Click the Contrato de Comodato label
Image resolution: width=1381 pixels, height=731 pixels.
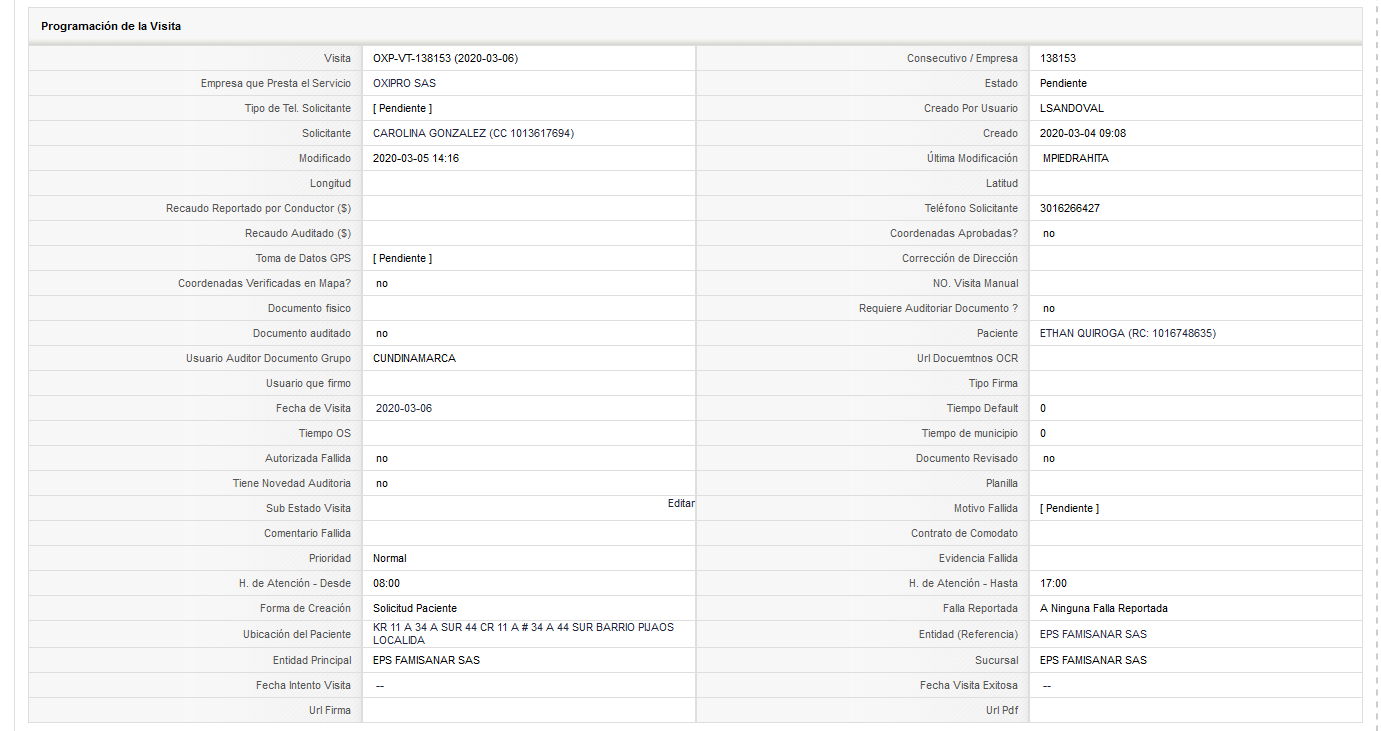pyautogui.click(x=964, y=533)
